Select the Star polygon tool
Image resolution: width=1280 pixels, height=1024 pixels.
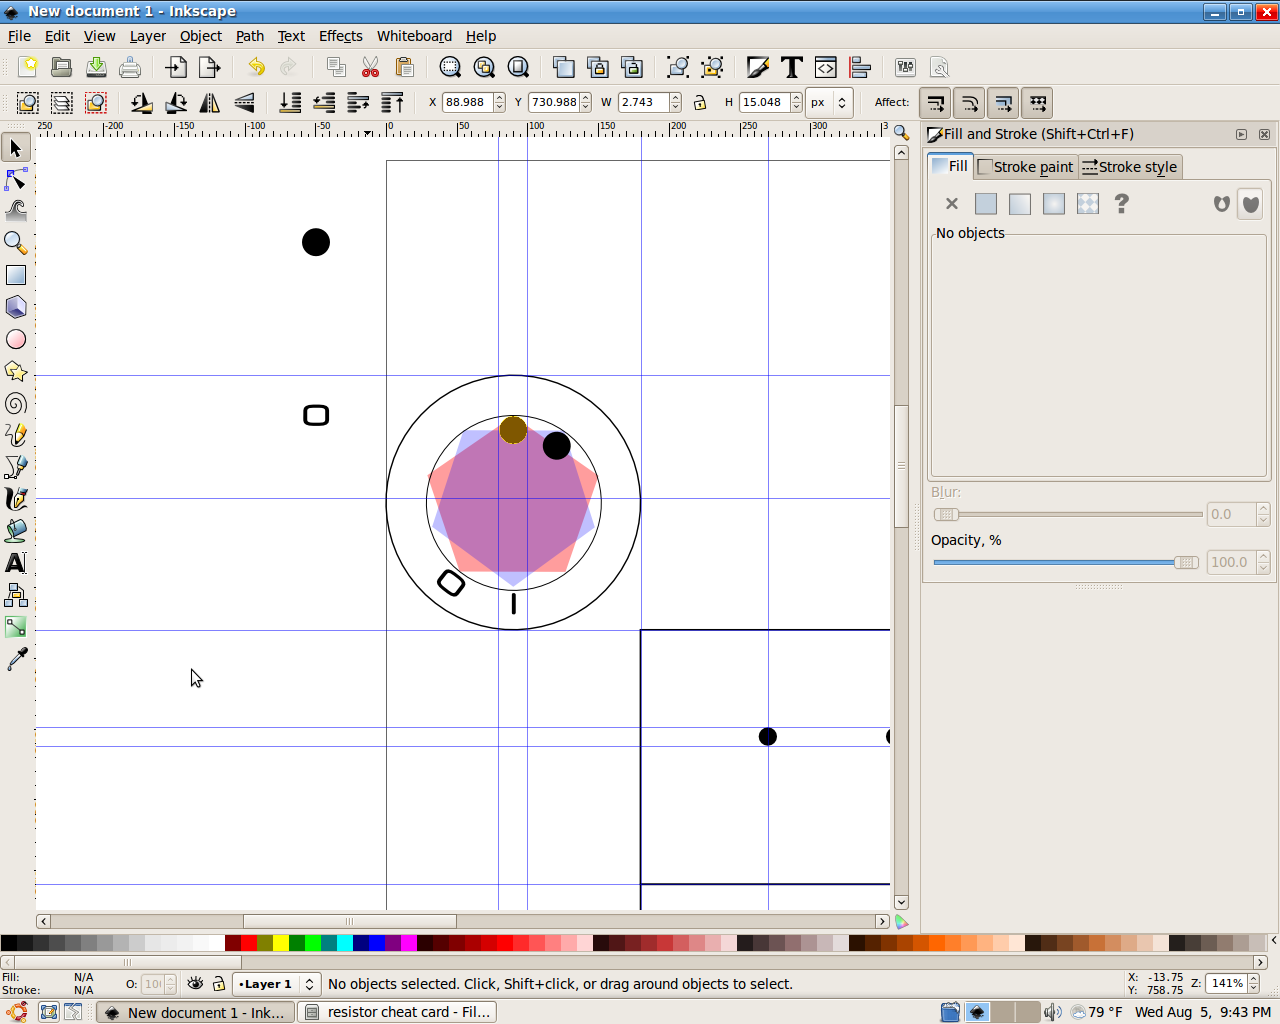[x=16, y=372]
